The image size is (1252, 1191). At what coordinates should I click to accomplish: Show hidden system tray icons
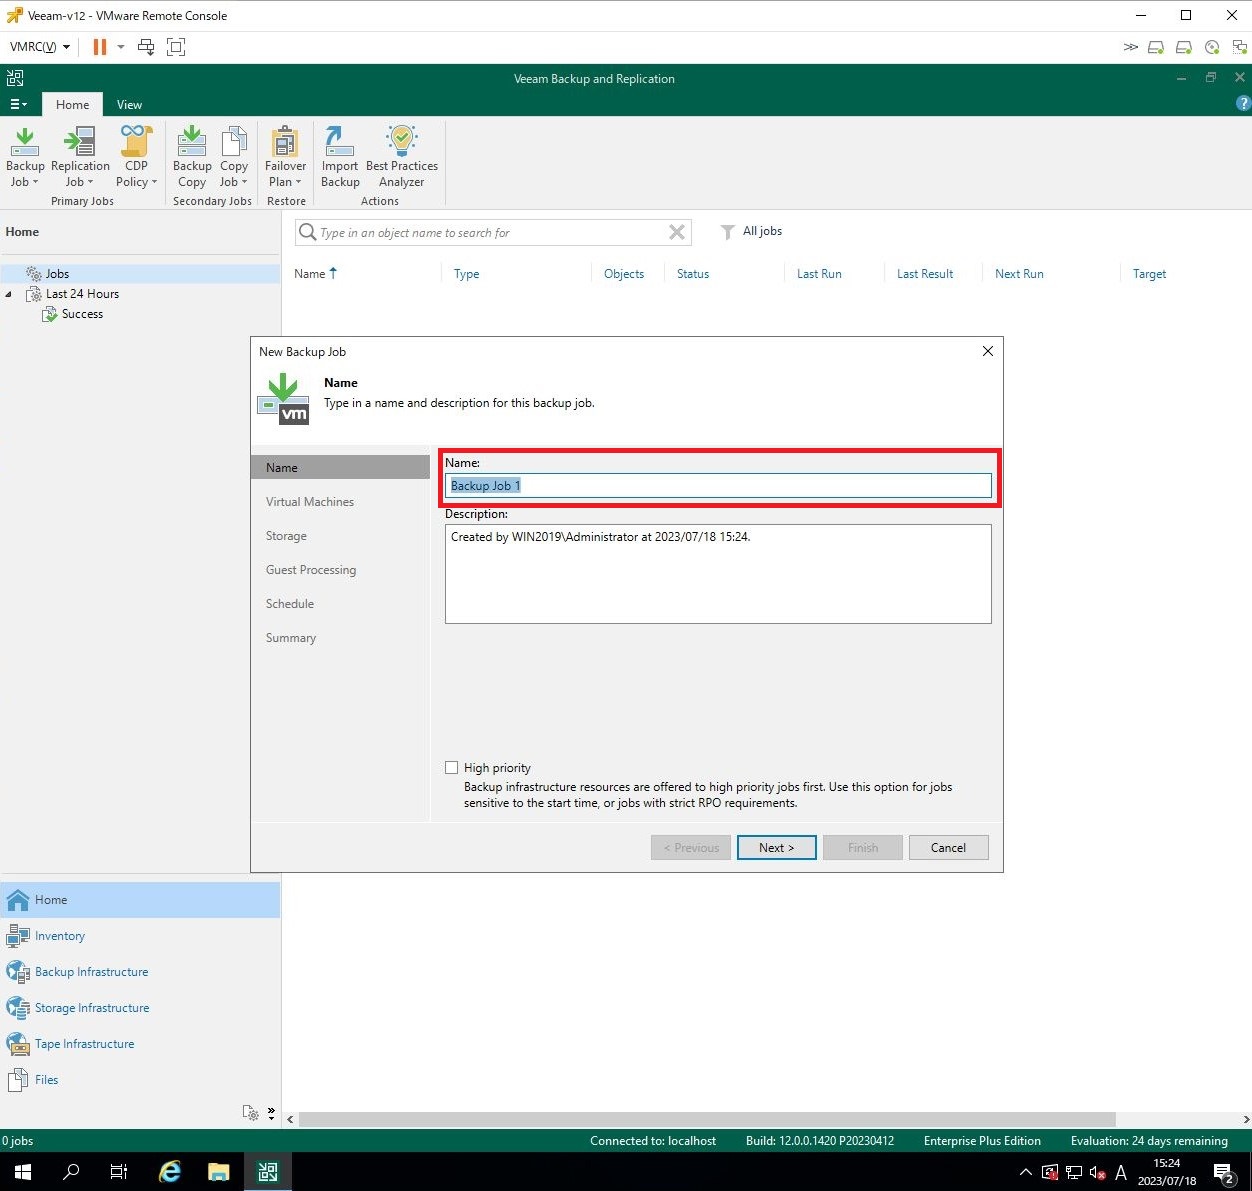(x=1025, y=1172)
